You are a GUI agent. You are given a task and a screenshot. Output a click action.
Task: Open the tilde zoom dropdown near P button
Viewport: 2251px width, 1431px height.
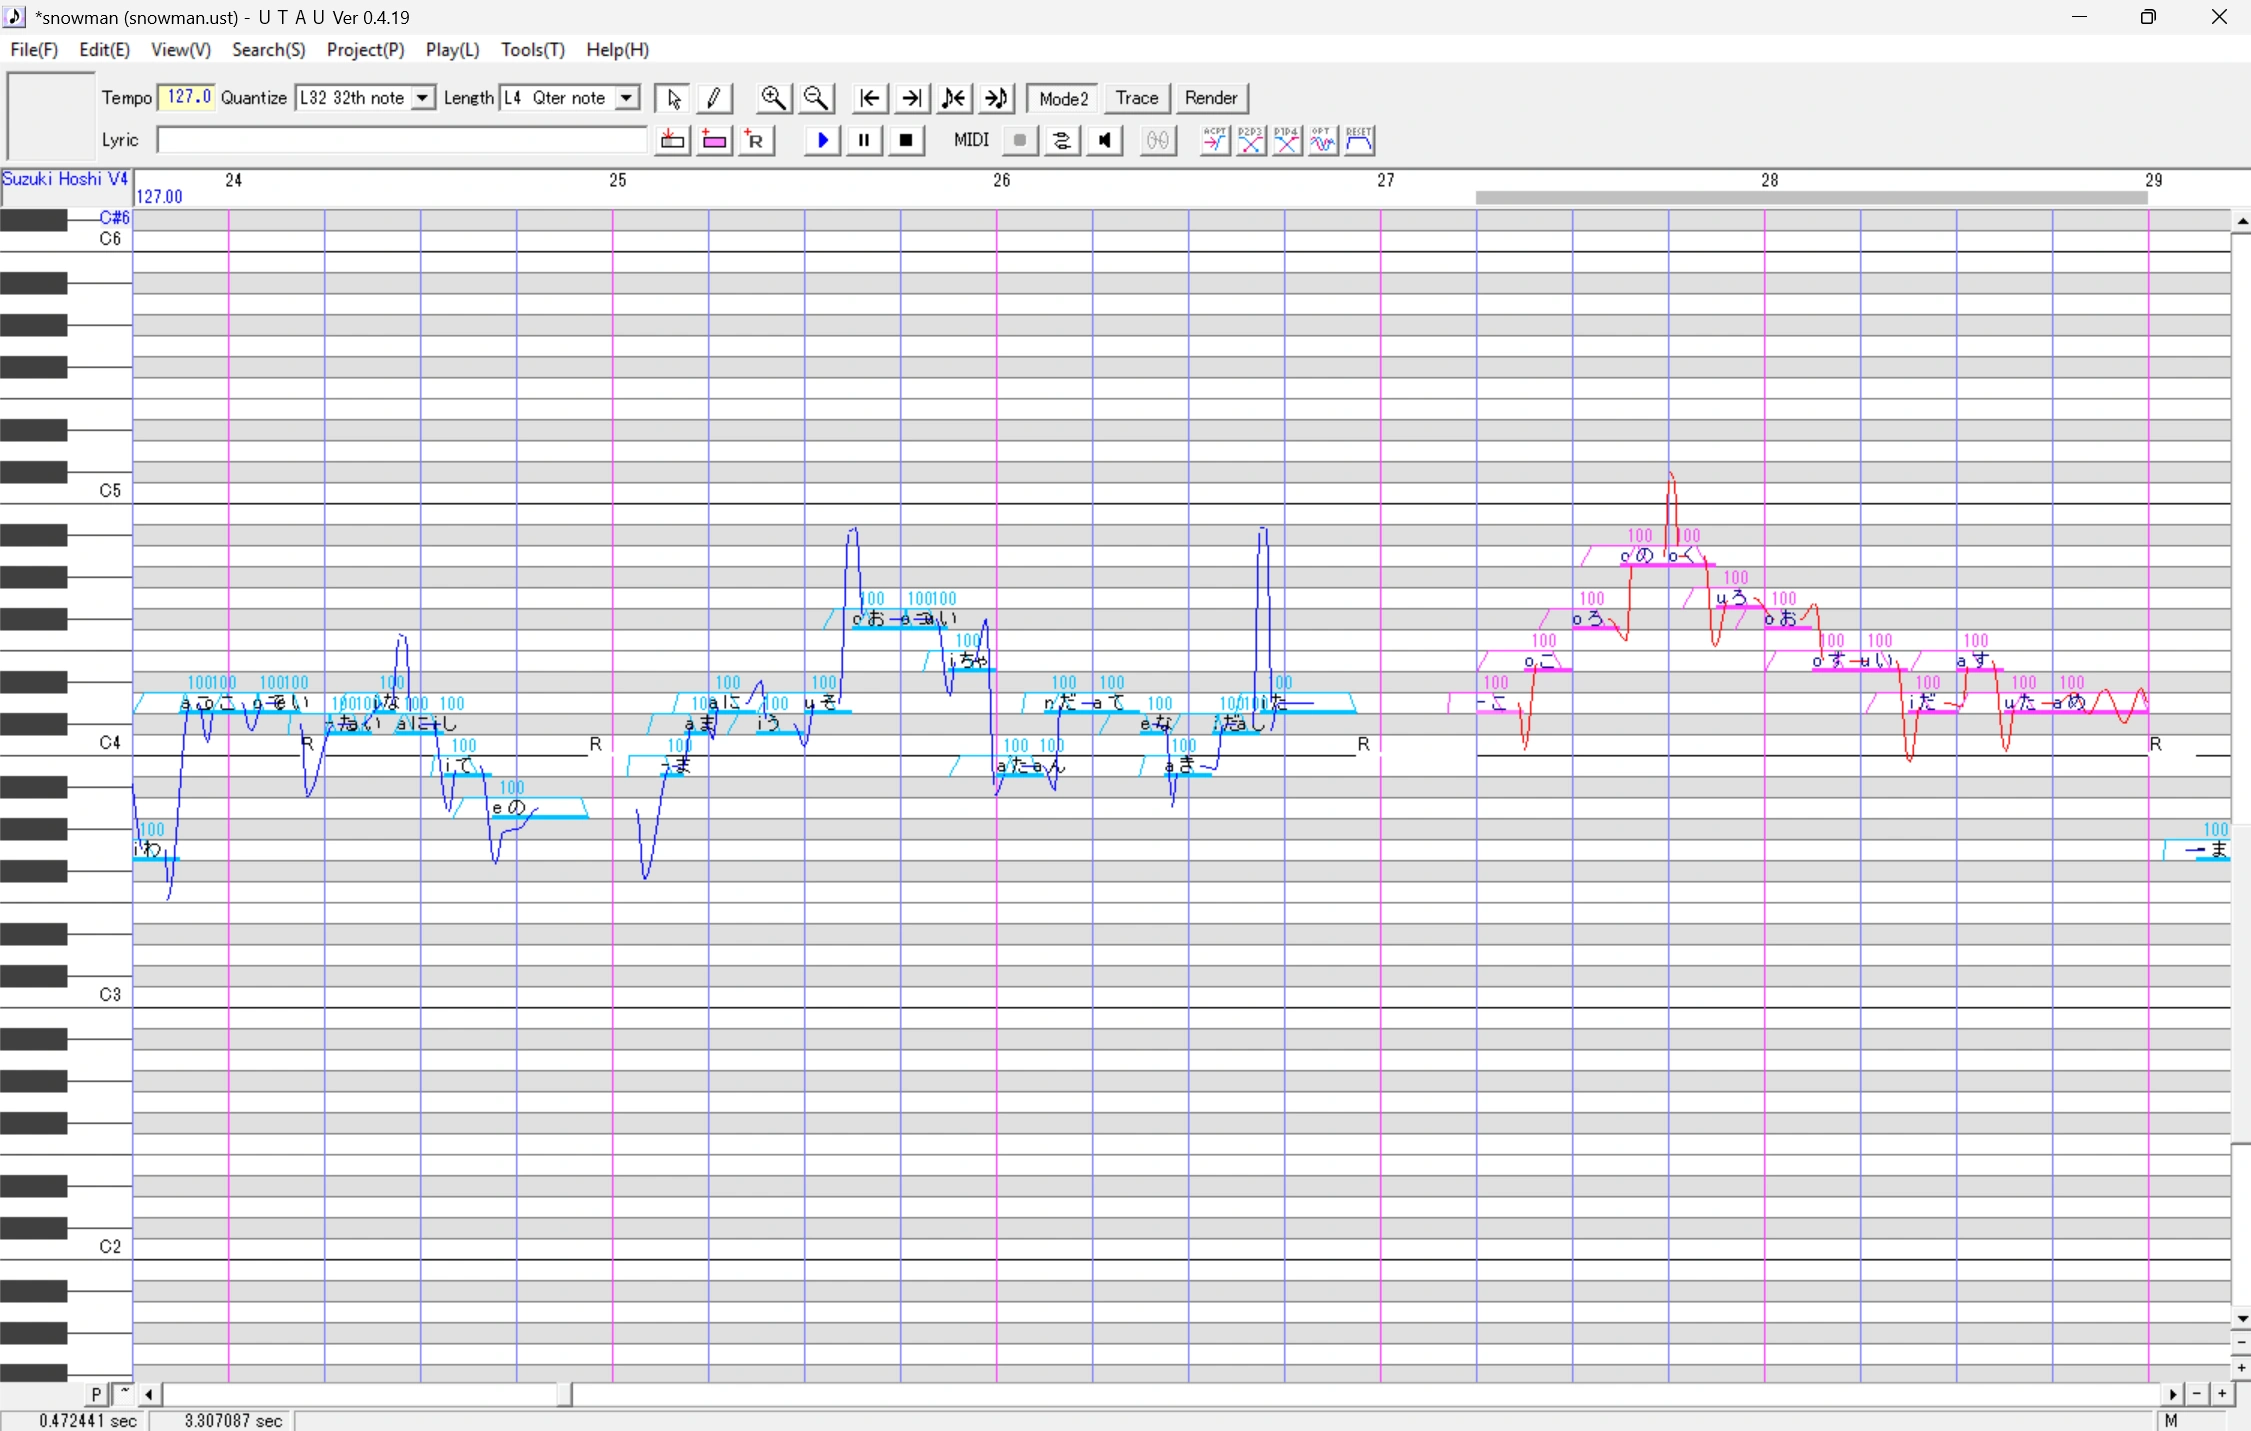(124, 1394)
